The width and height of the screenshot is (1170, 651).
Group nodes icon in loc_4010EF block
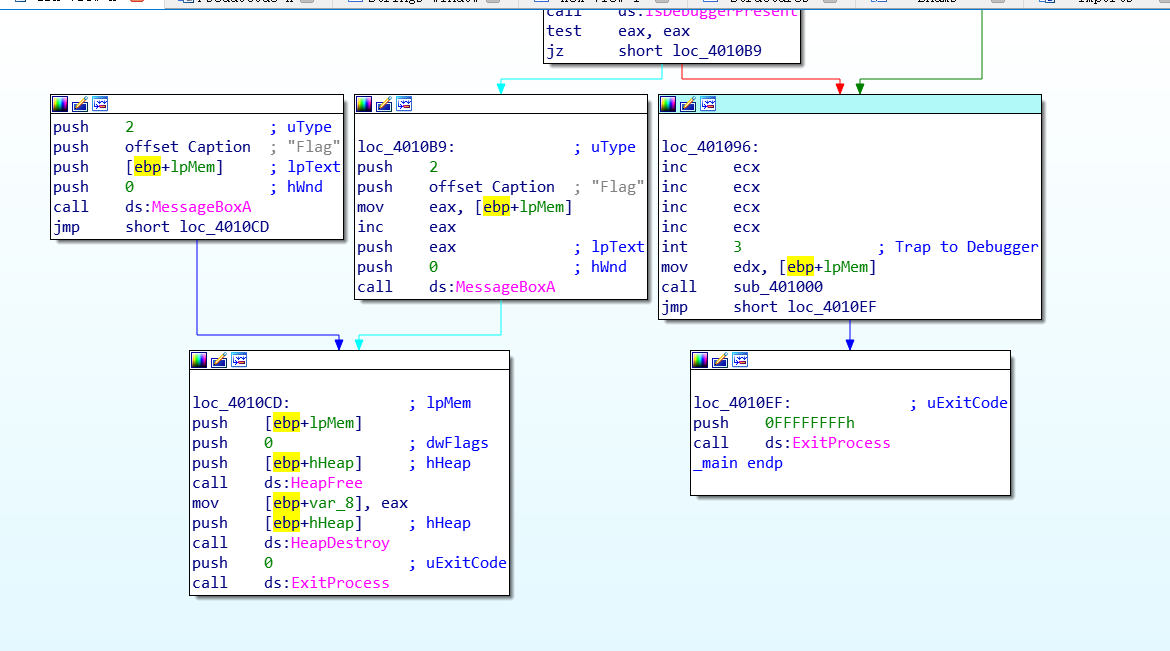[x=740, y=361]
